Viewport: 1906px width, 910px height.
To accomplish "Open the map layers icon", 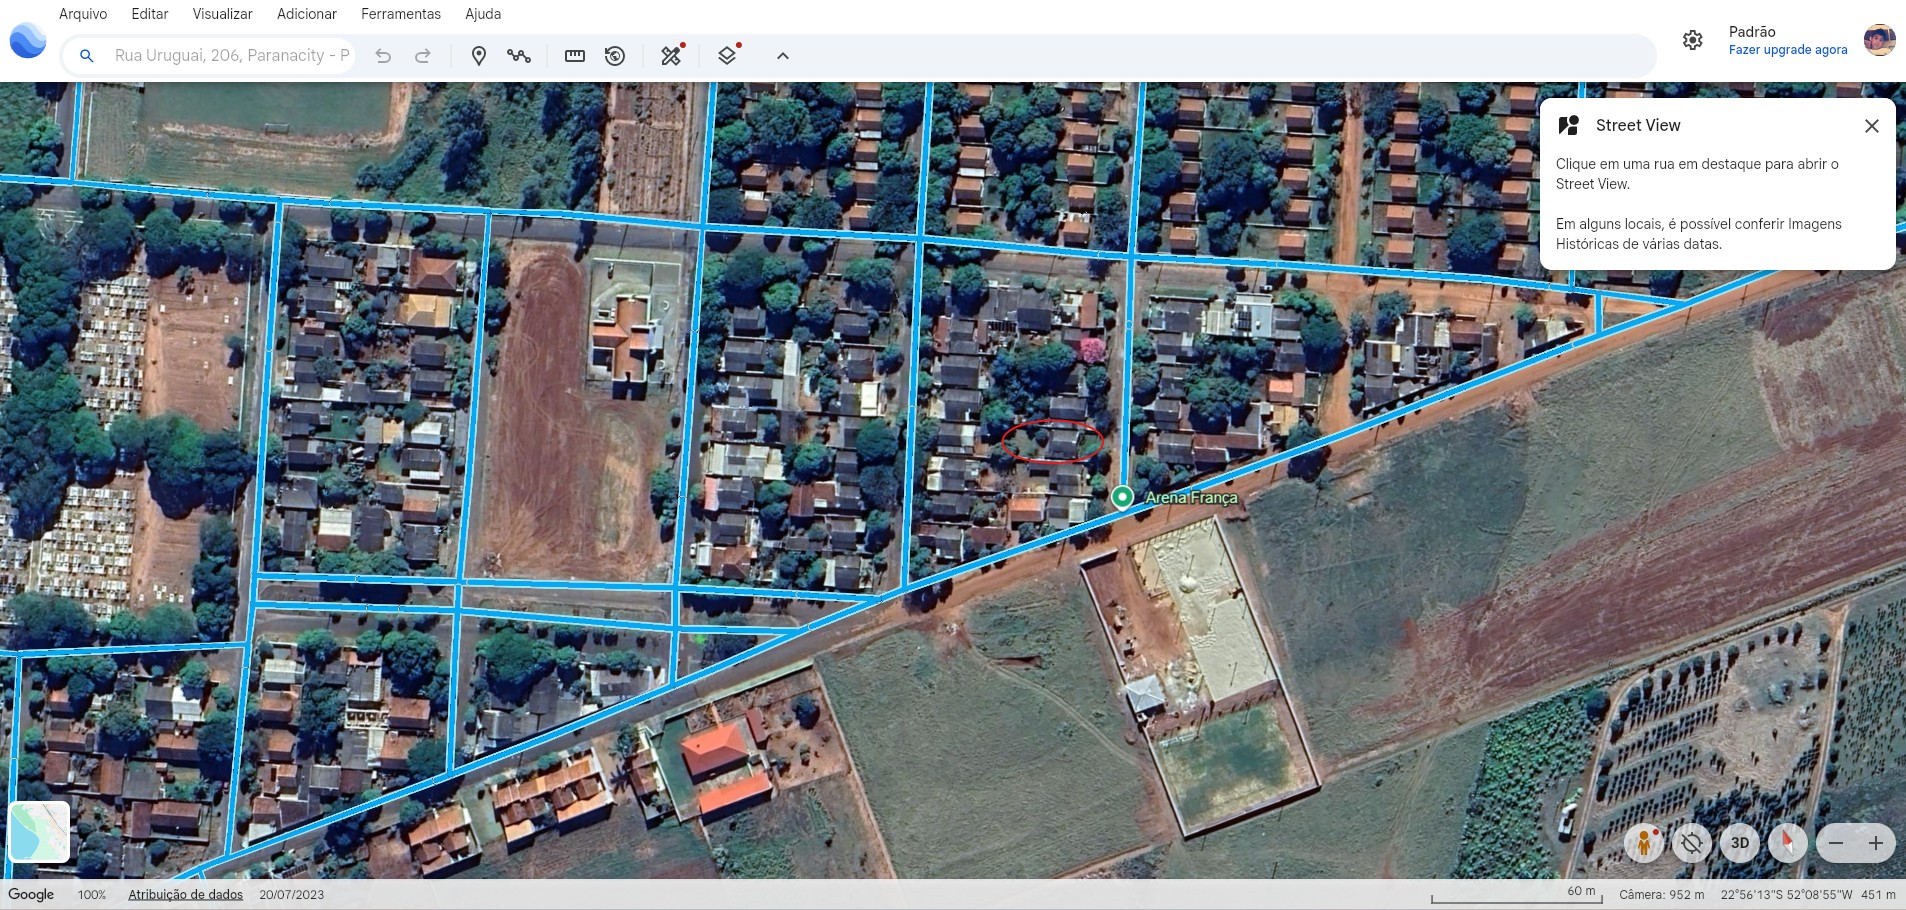I will [728, 56].
